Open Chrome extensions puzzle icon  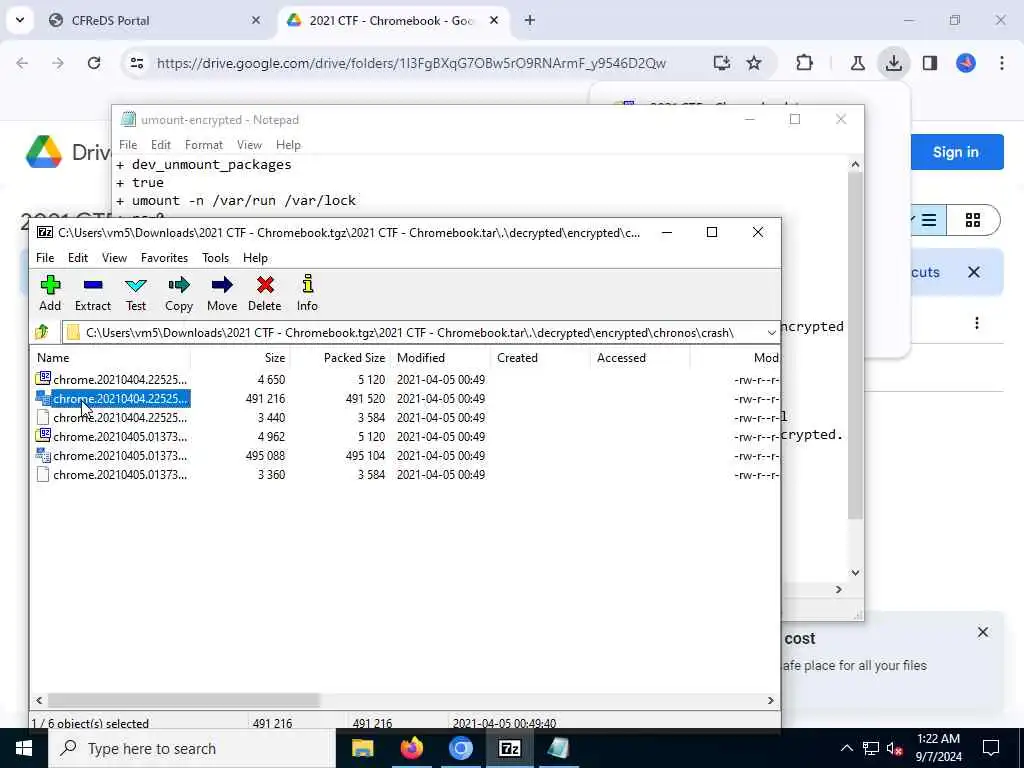point(805,63)
